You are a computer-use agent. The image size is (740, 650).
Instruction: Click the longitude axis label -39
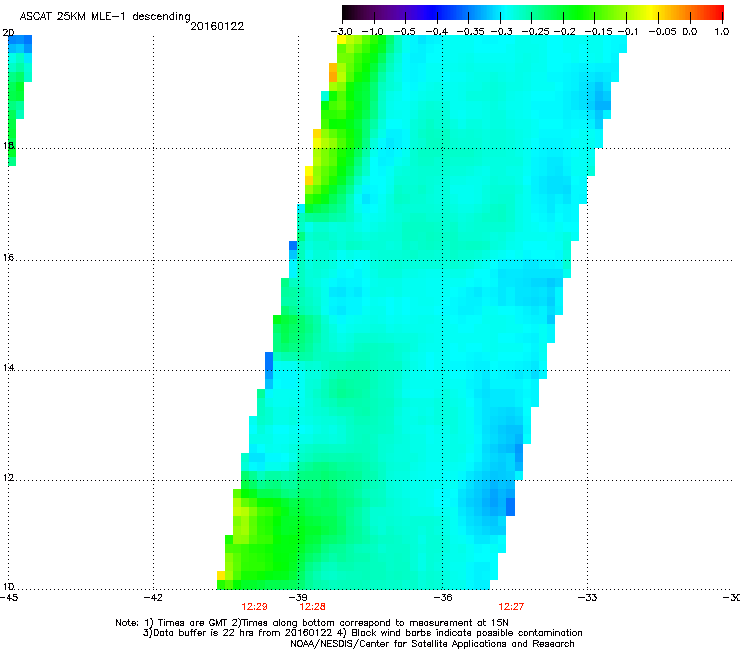298,598
